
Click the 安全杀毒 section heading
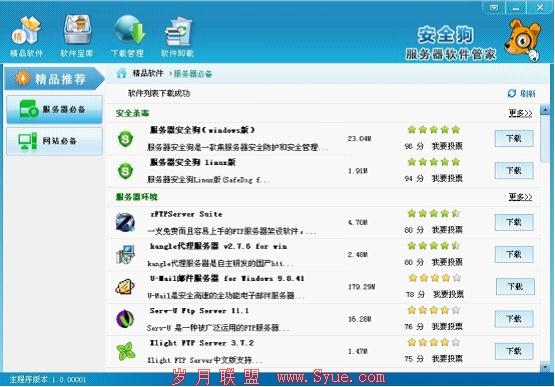click(132, 113)
